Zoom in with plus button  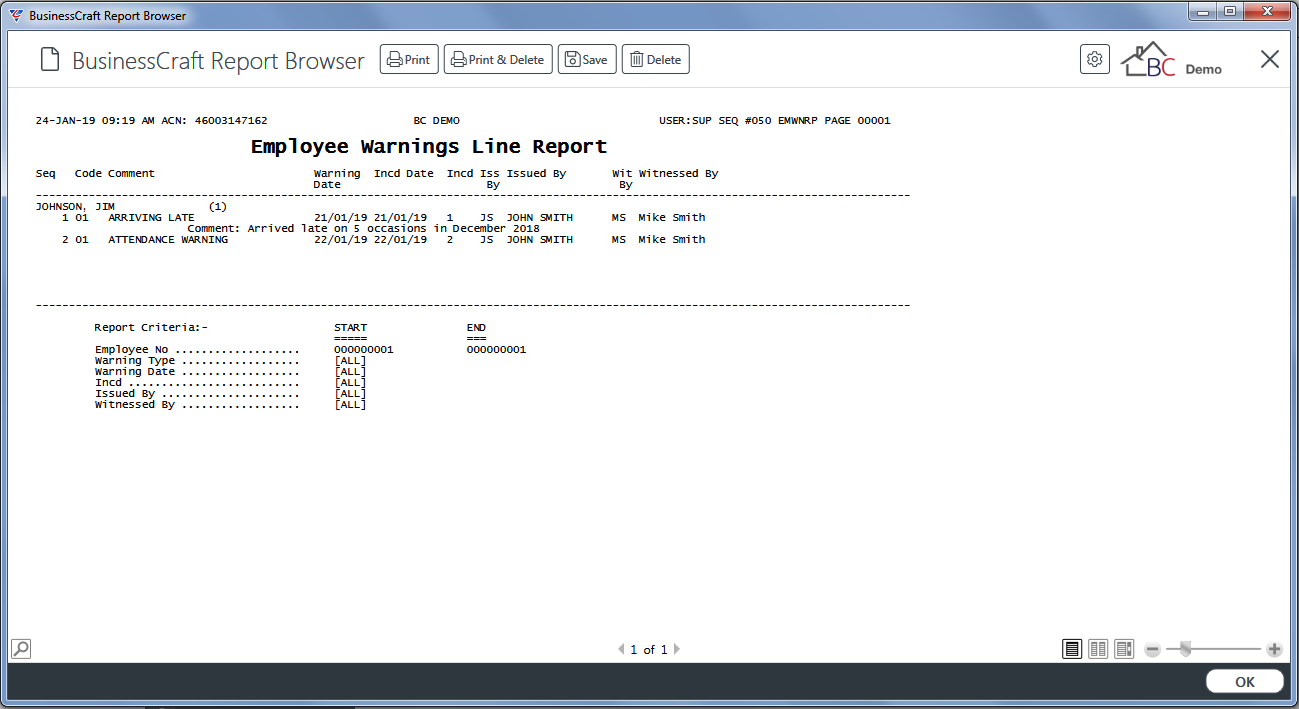click(x=1274, y=649)
